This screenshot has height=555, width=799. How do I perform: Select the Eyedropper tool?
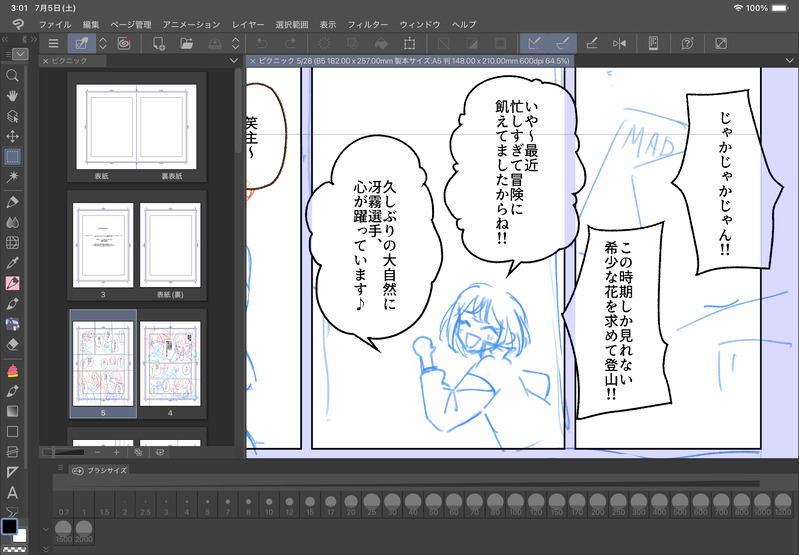point(12,263)
